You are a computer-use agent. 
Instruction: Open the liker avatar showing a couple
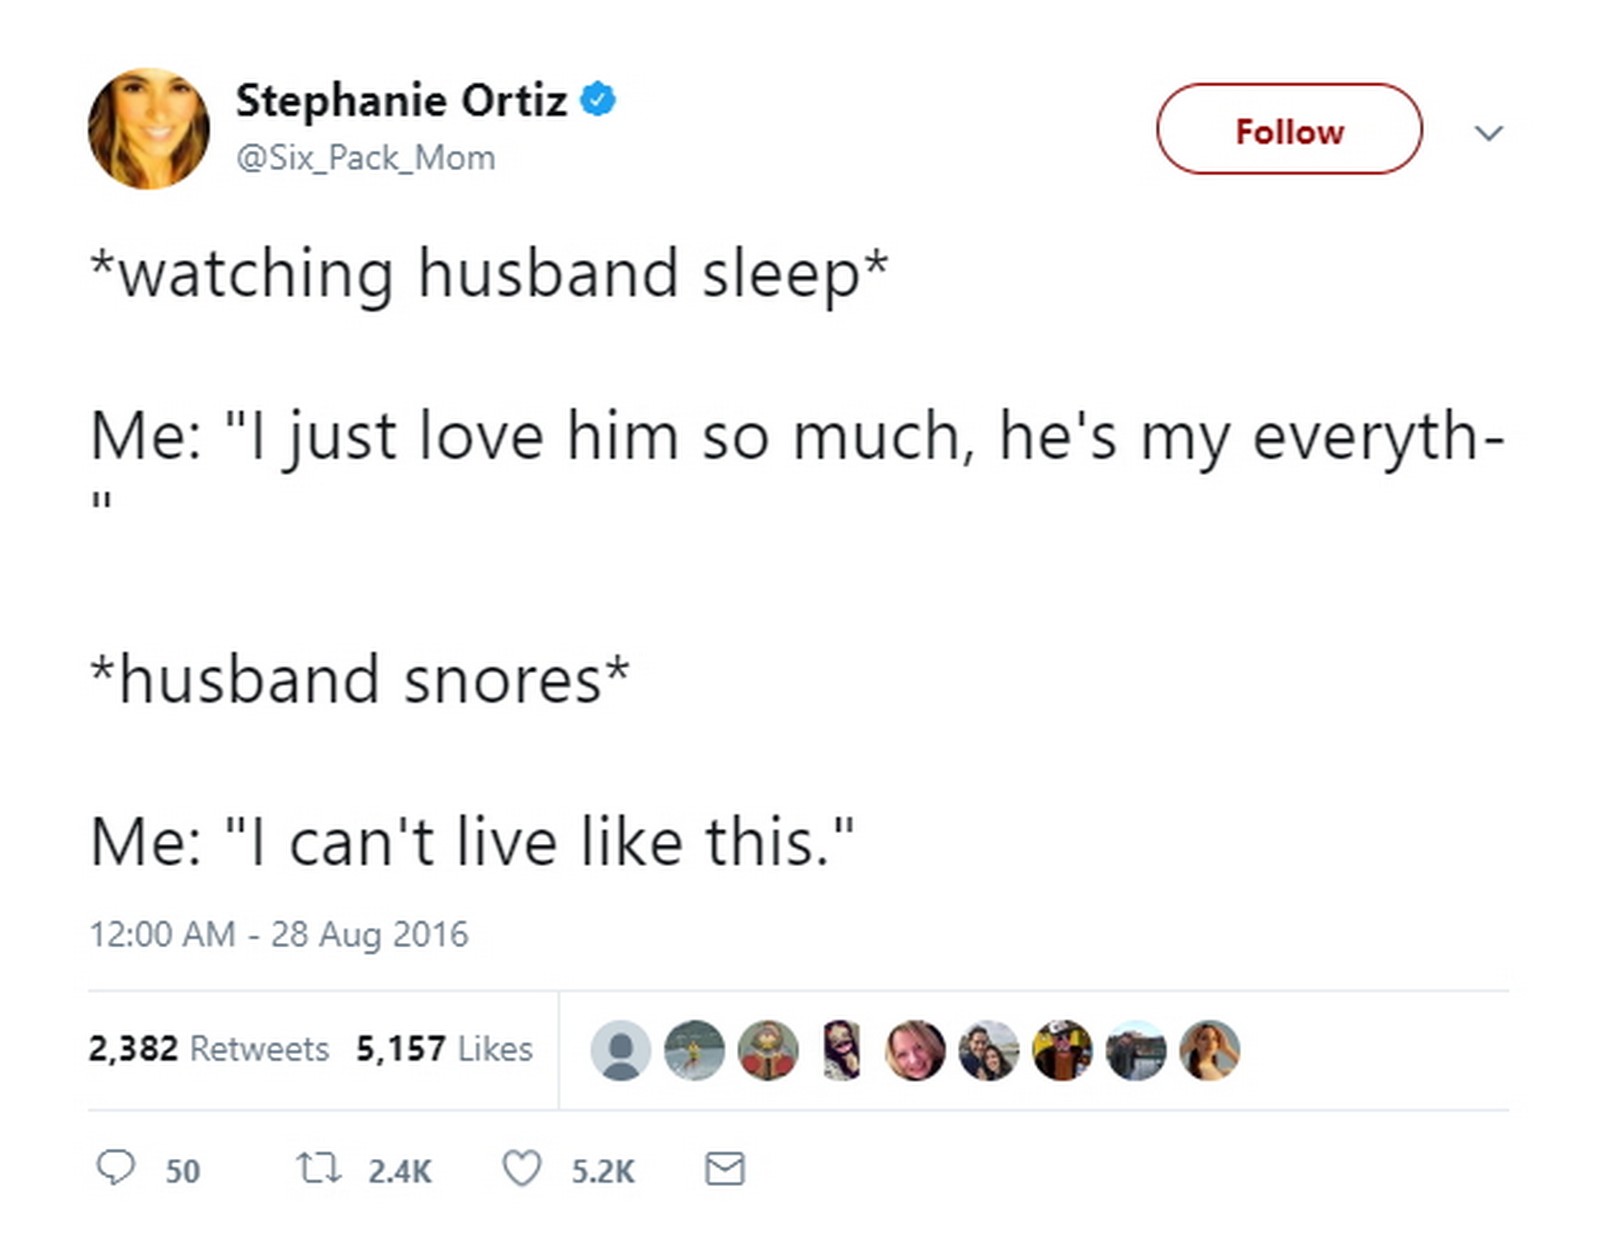(988, 1050)
